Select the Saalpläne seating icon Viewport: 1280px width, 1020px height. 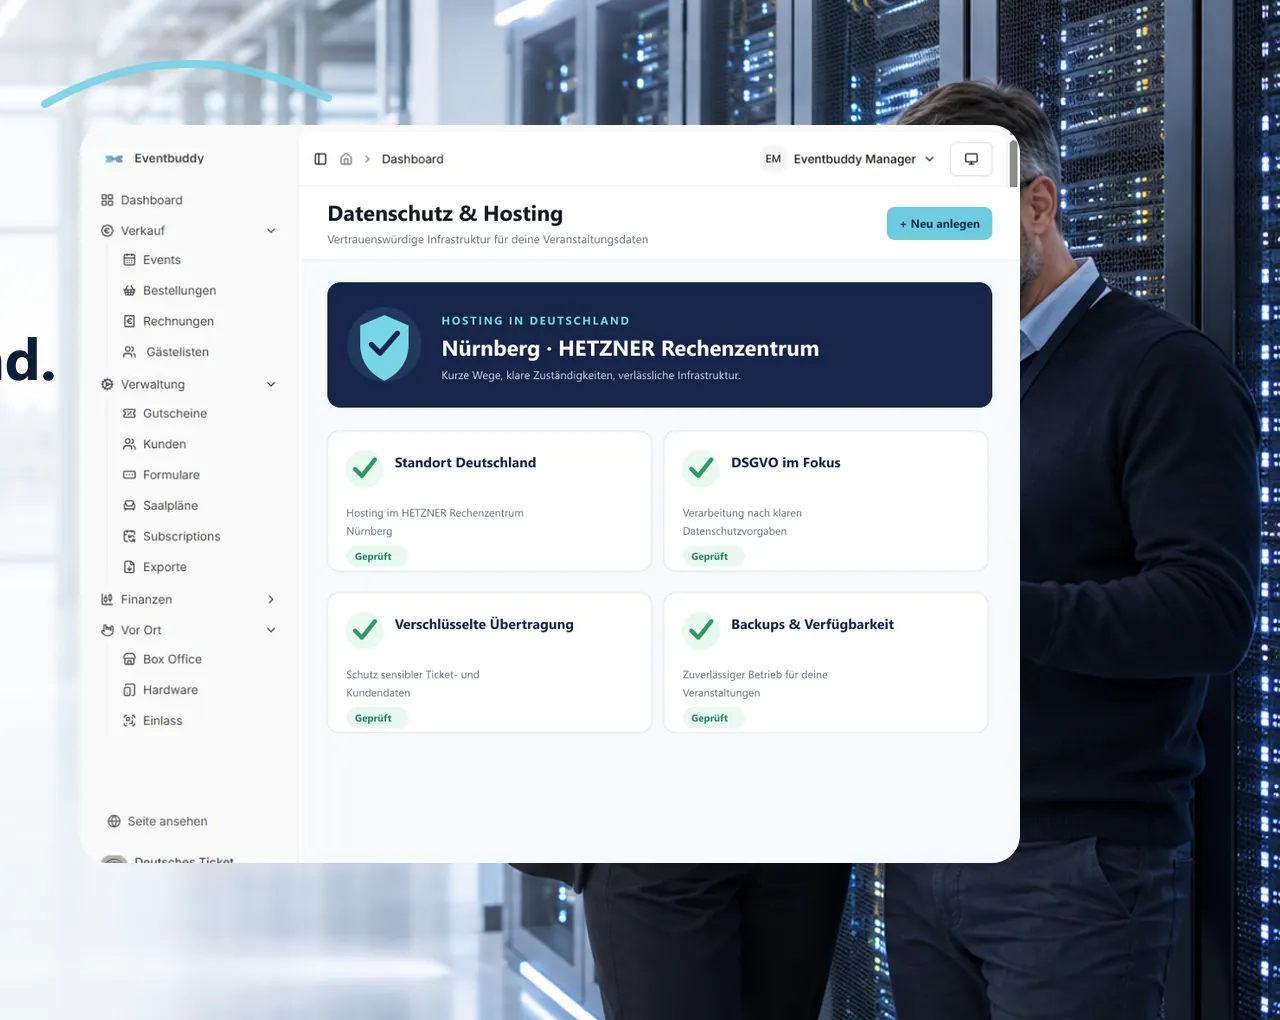[129, 506]
